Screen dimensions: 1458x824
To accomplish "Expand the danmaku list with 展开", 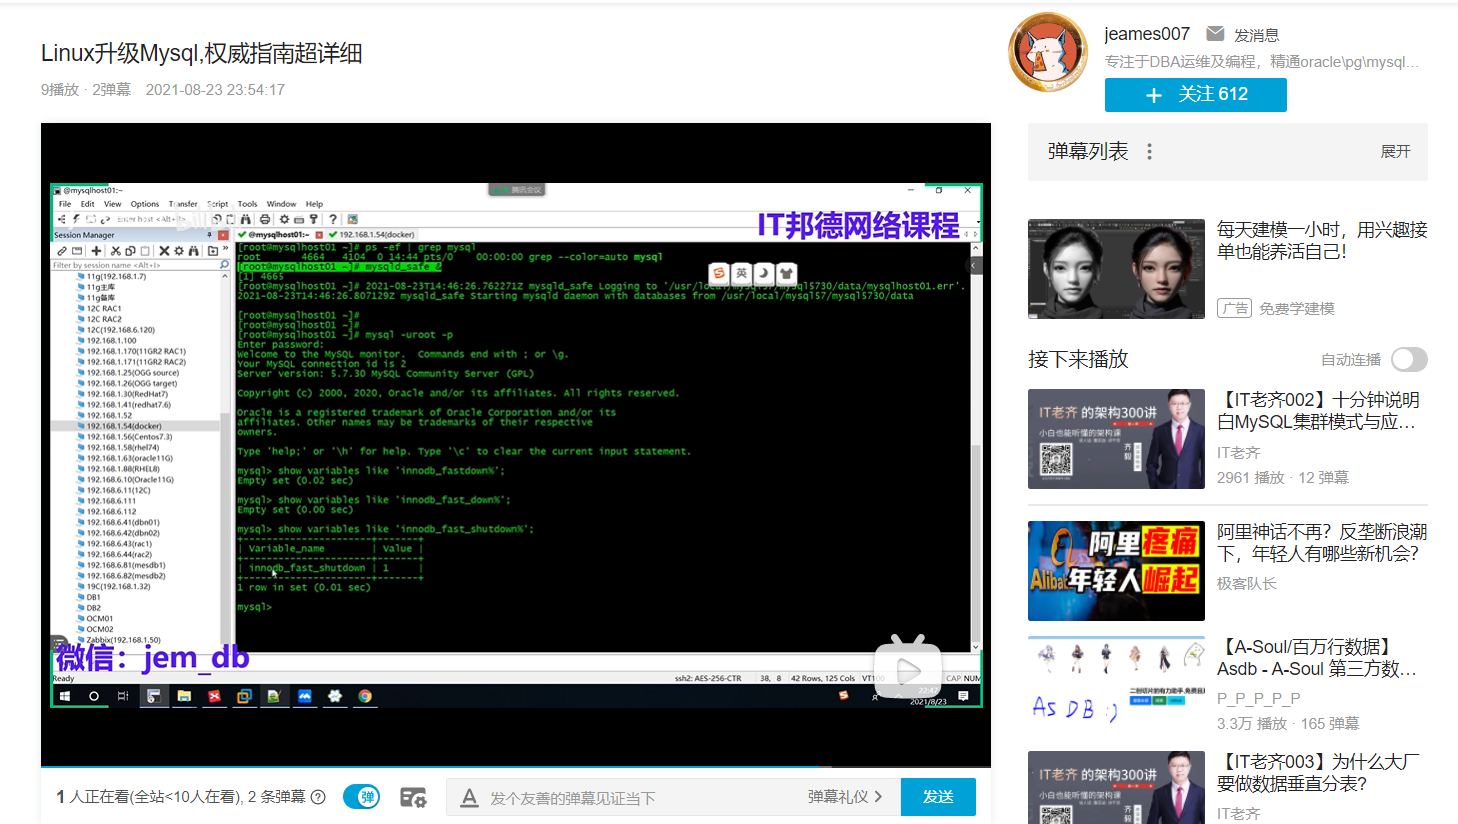I will pyautogui.click(x=1395, y=151).
